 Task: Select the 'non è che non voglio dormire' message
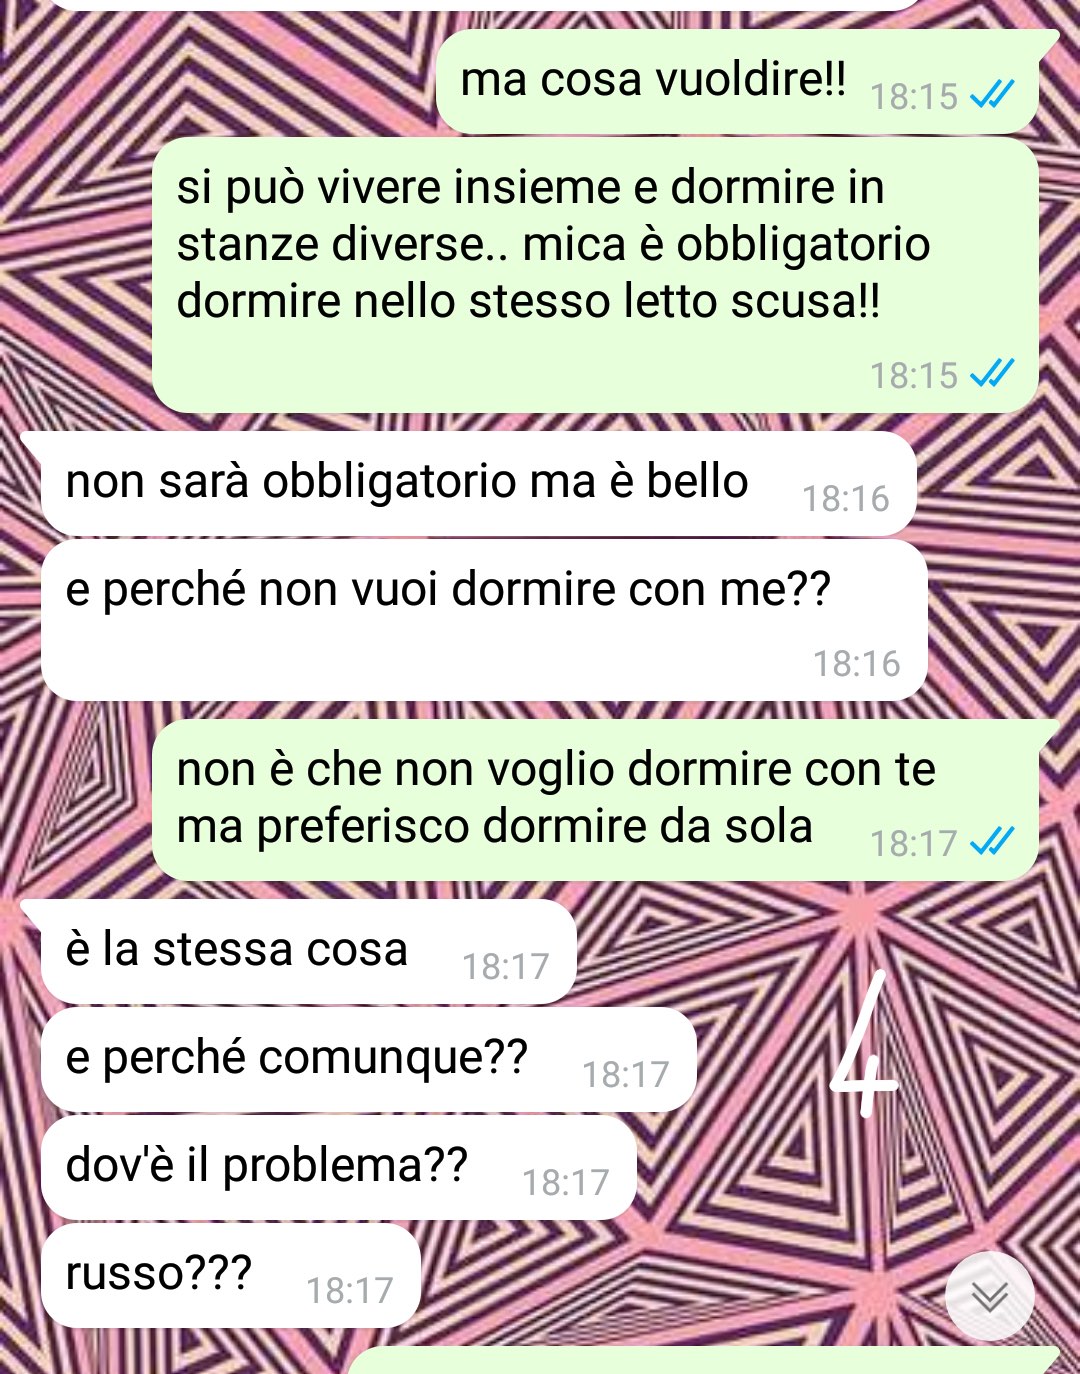[x=604, y=800]
